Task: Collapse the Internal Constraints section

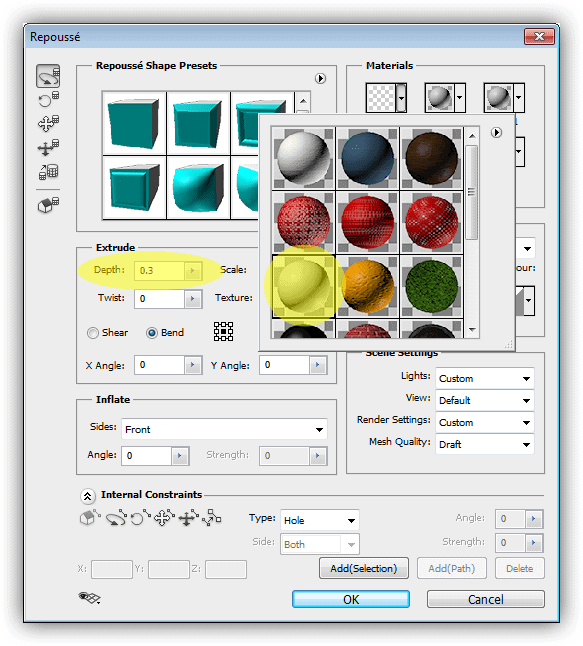Action: tap(87, 496)
